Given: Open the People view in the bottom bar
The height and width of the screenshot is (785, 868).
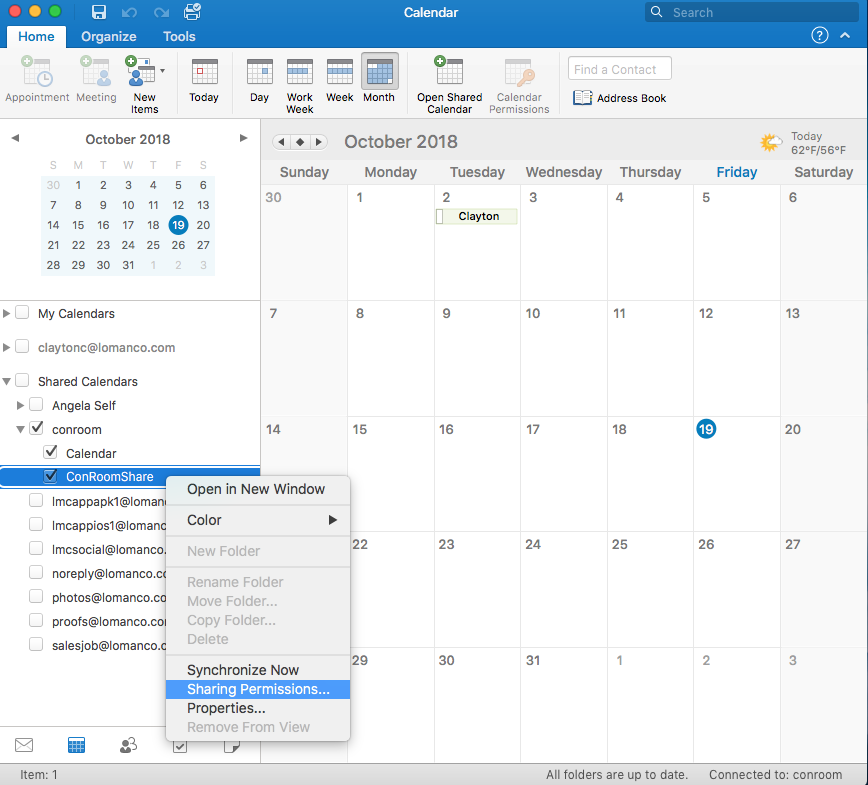Looking at the screenshot, I should pos(128,745).
